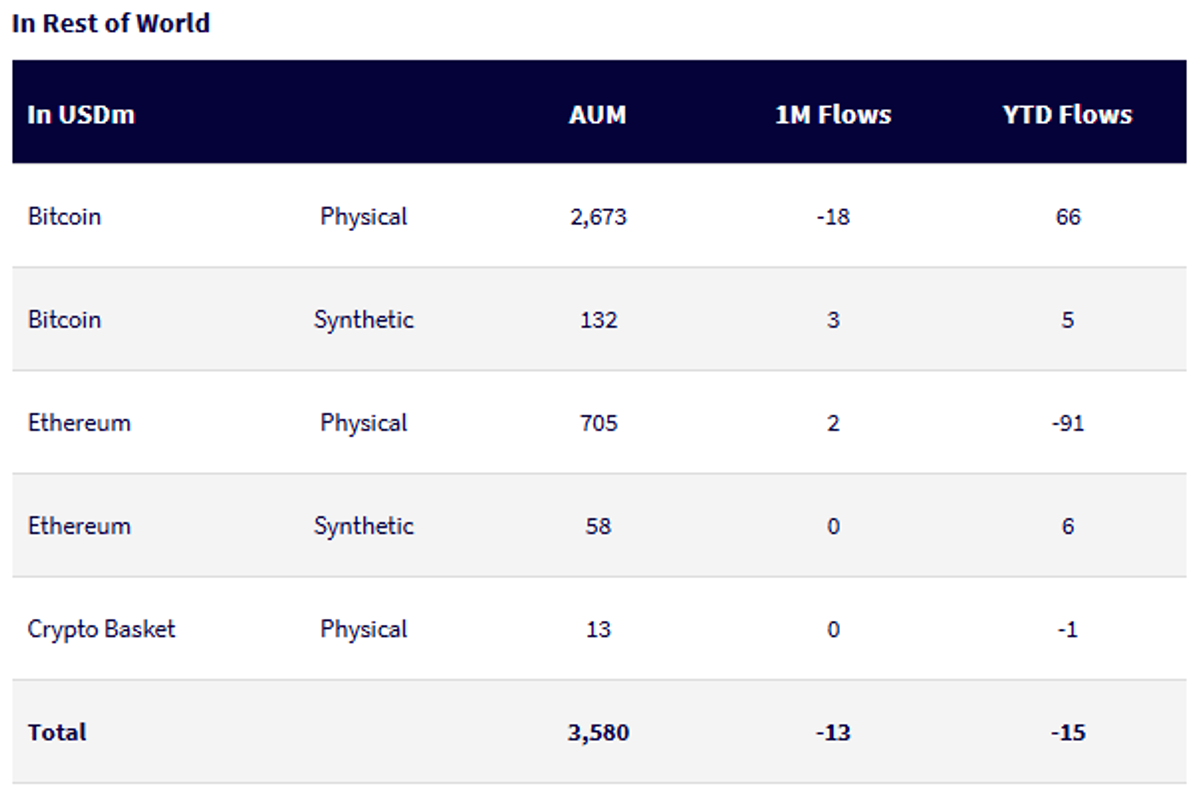Click the In Rest of World heading
This screenshot has height=793, width=1200.
tap(110, 23)
